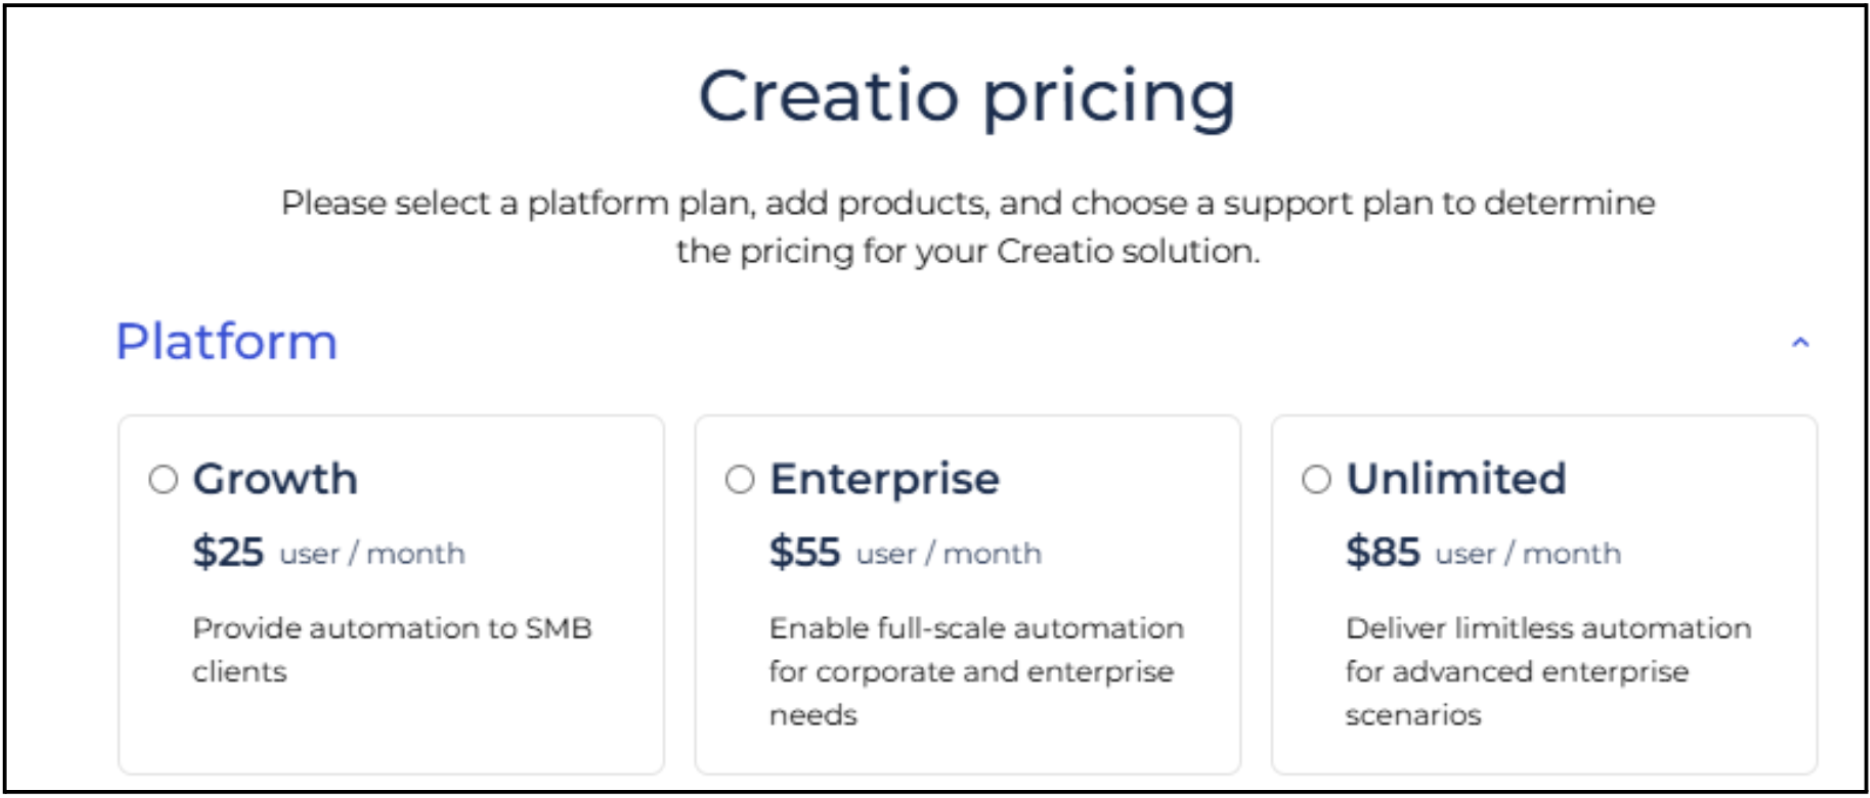Click the Growth plan description text

[393, 650]
